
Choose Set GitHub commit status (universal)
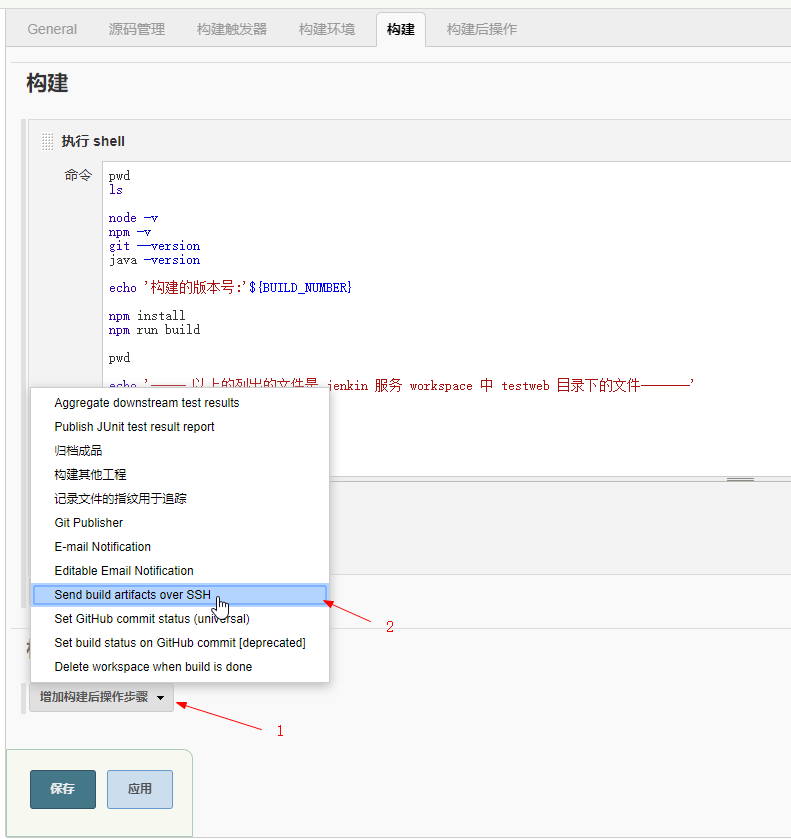tap(180, 619)
